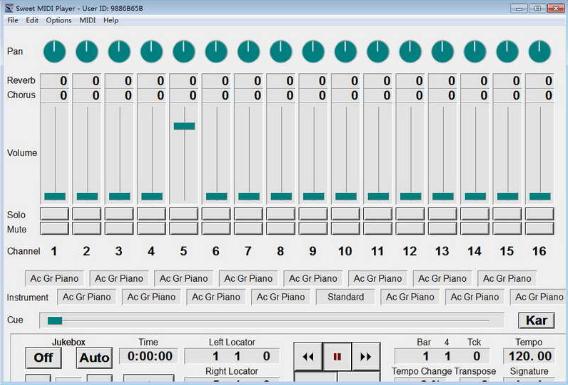Click the Pan knob for channel 7
This screenshot has width=568, height=385.
pyautogui.click(x=248, y=51)
